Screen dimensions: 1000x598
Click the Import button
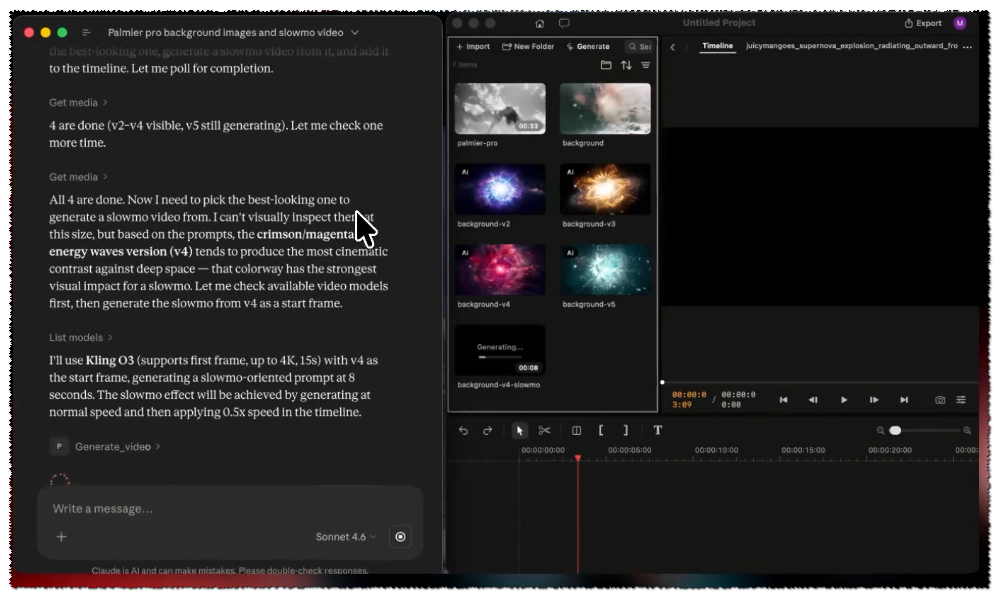coord(473,47)
